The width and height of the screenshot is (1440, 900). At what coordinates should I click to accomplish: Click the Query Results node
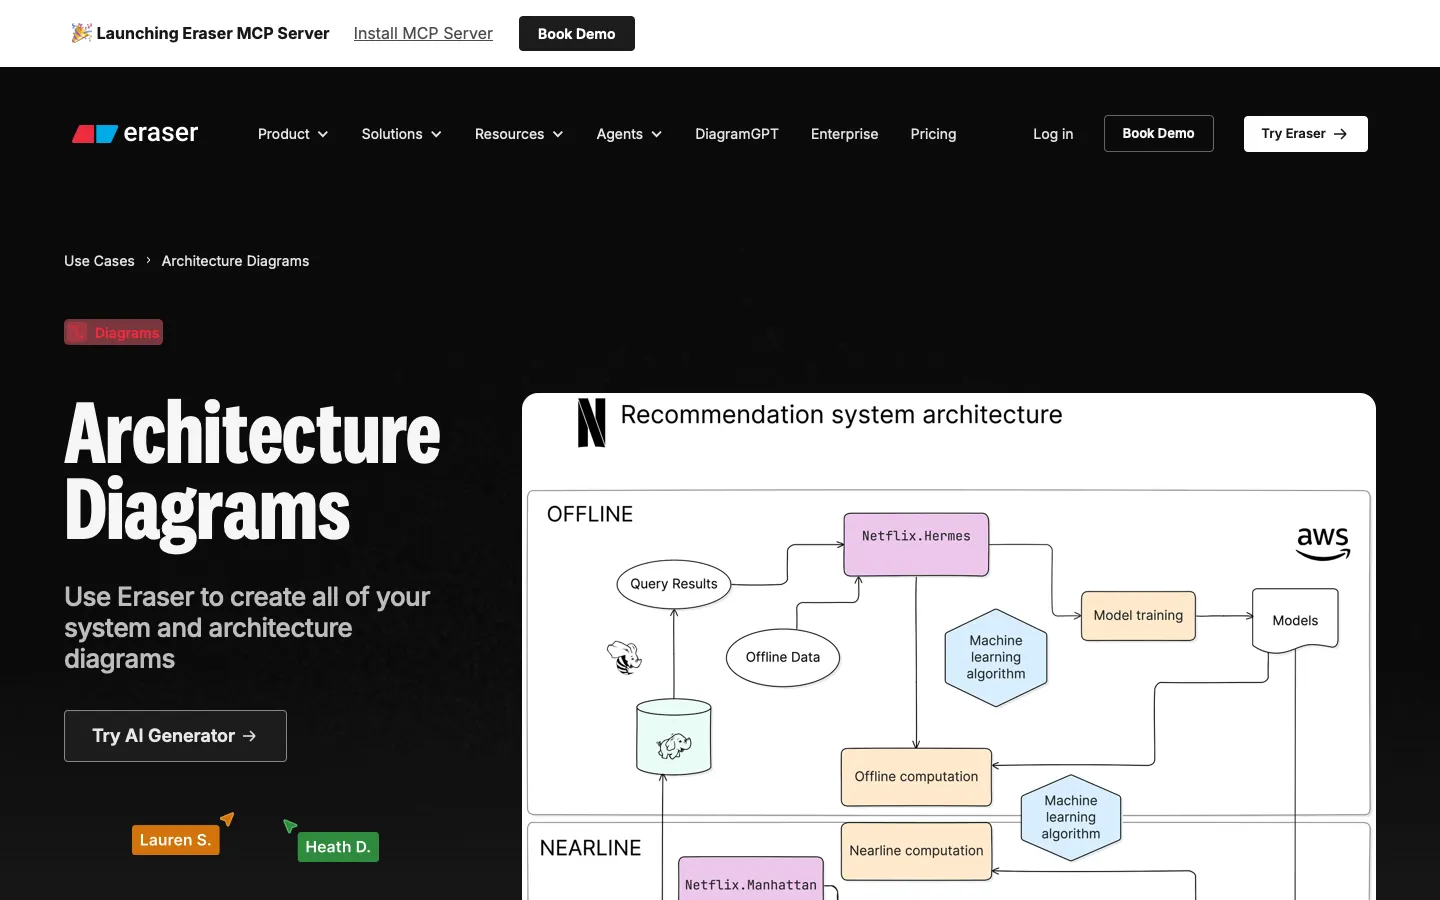point(674,584)
